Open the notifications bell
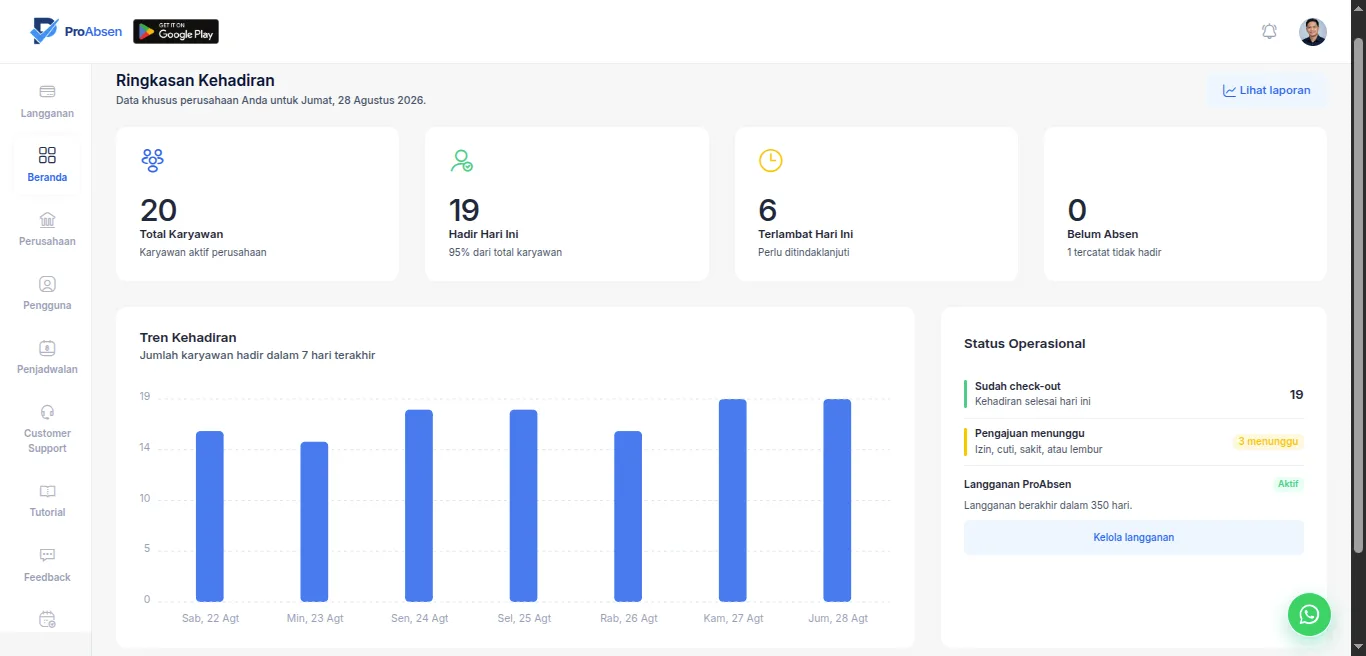 pos(1269,32)
